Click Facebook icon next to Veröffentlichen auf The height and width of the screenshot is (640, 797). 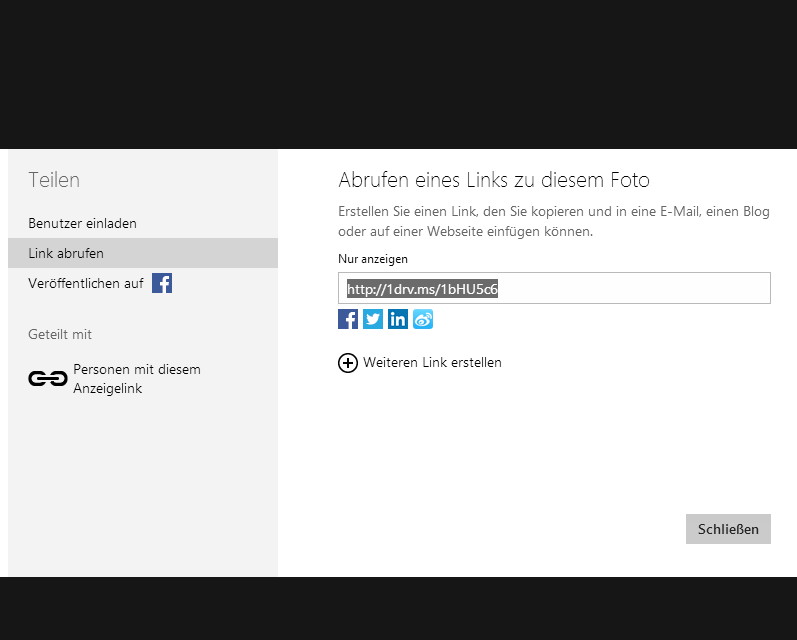click(162, 283)
